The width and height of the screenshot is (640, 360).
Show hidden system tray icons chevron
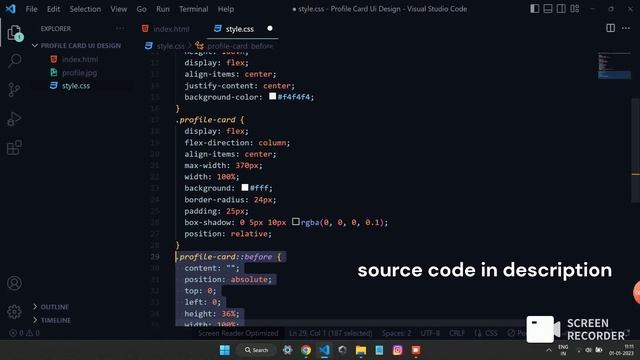(549, 350)
